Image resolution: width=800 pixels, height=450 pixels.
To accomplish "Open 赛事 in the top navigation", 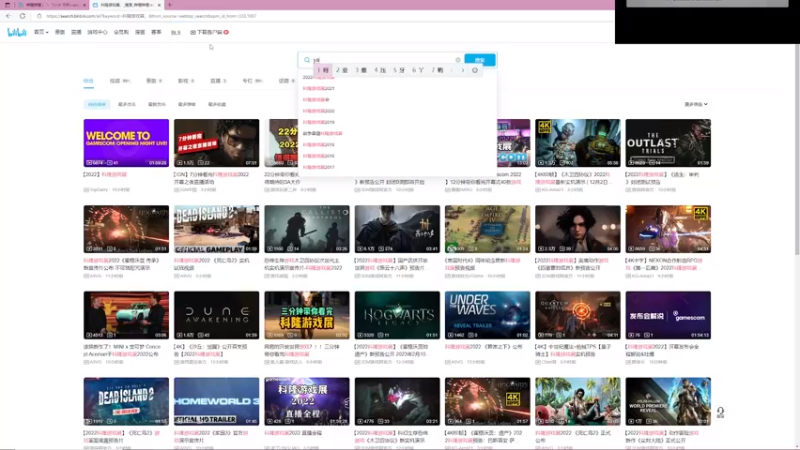I will point(156,32).
